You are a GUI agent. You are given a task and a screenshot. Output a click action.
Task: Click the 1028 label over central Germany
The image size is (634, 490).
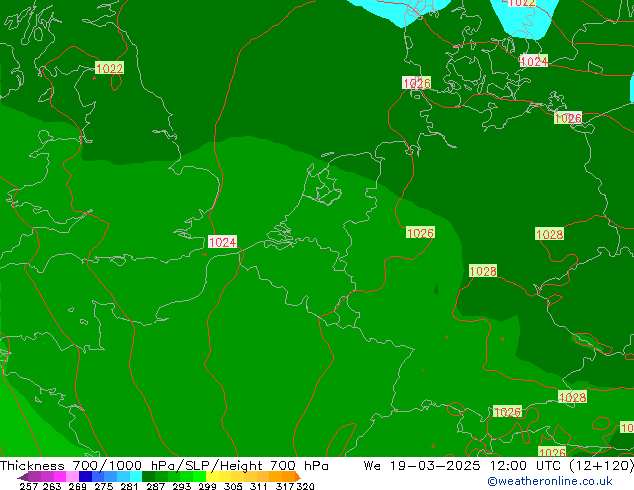483,270
